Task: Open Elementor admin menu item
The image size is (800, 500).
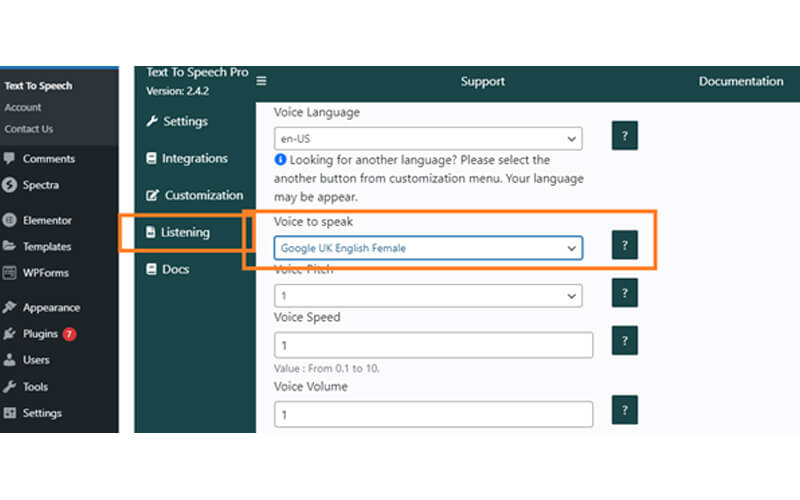Action: tap(47, 220)
